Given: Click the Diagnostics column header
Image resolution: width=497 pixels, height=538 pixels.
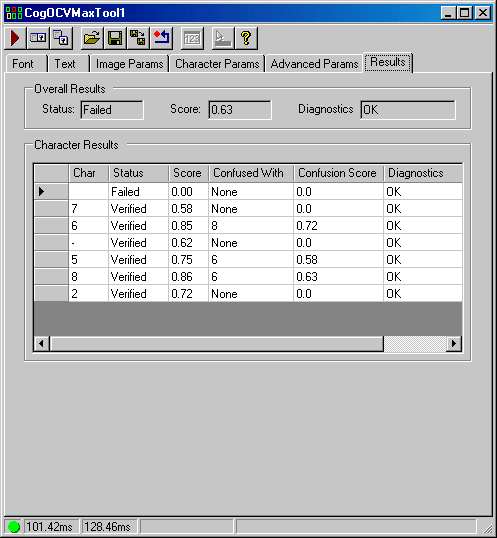Looking at the screenshot, I should pyautogui.click(x=423, y=173).
